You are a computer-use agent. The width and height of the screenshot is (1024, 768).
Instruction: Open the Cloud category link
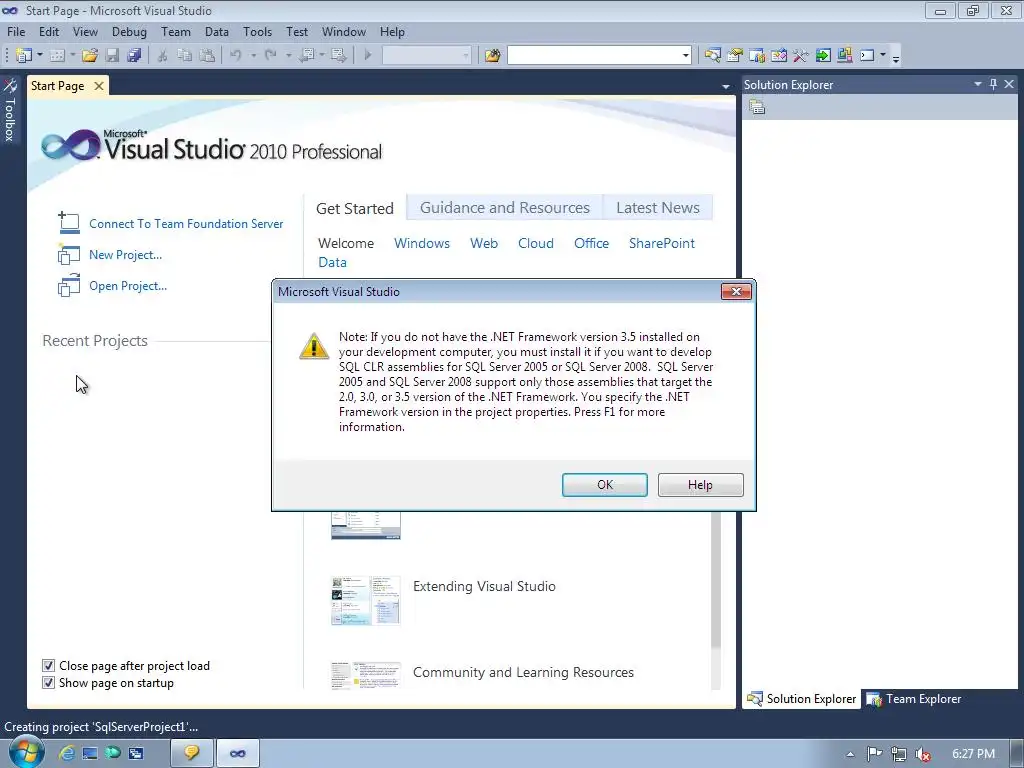tap(536, 243)
